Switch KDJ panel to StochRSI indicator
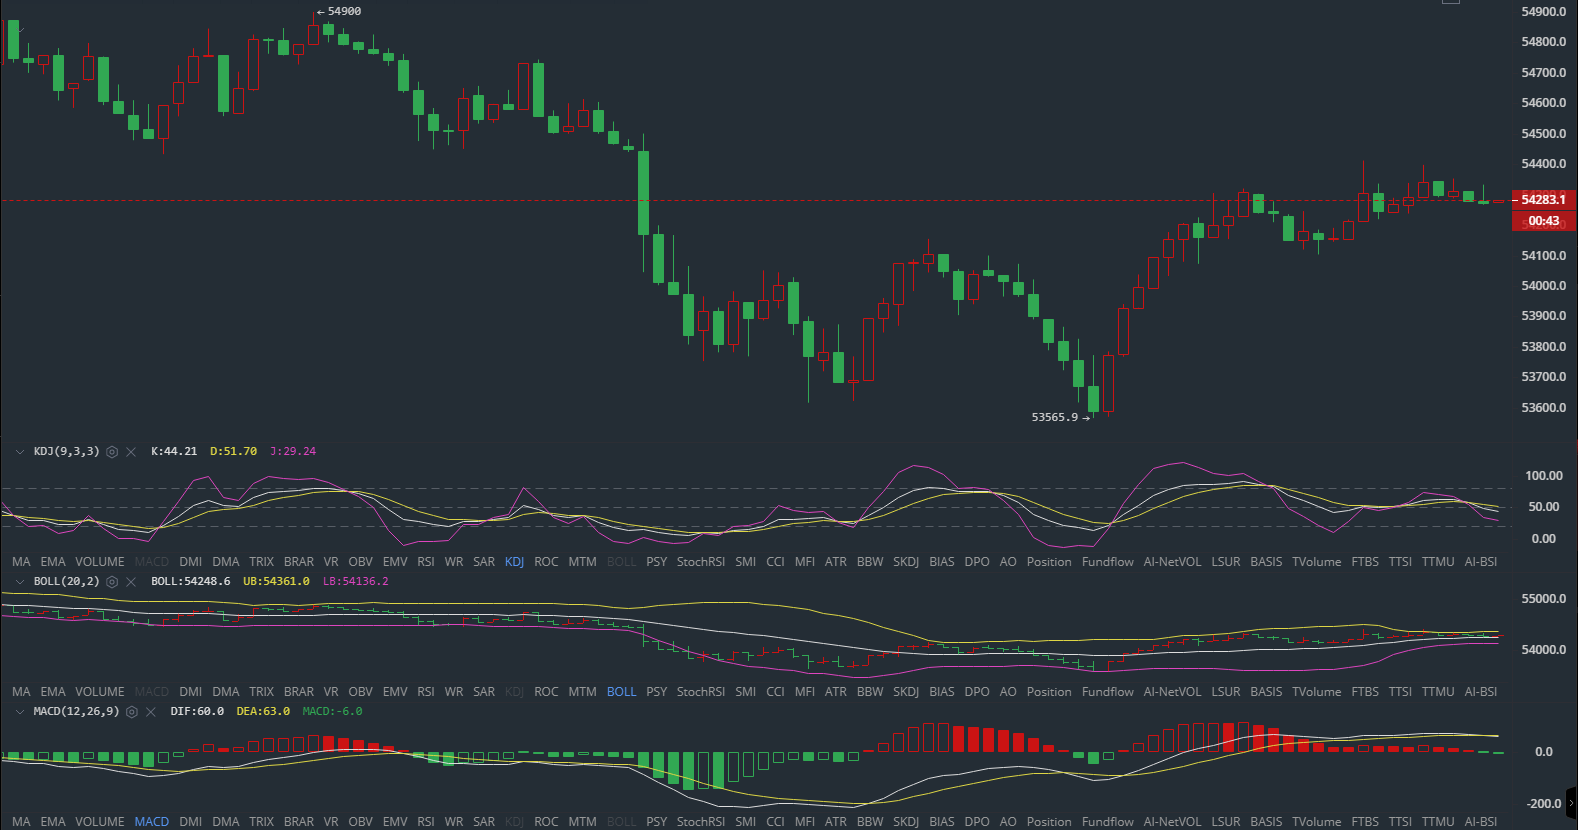This screenshot has width=1578, height=830. click(x=701, y=562)
